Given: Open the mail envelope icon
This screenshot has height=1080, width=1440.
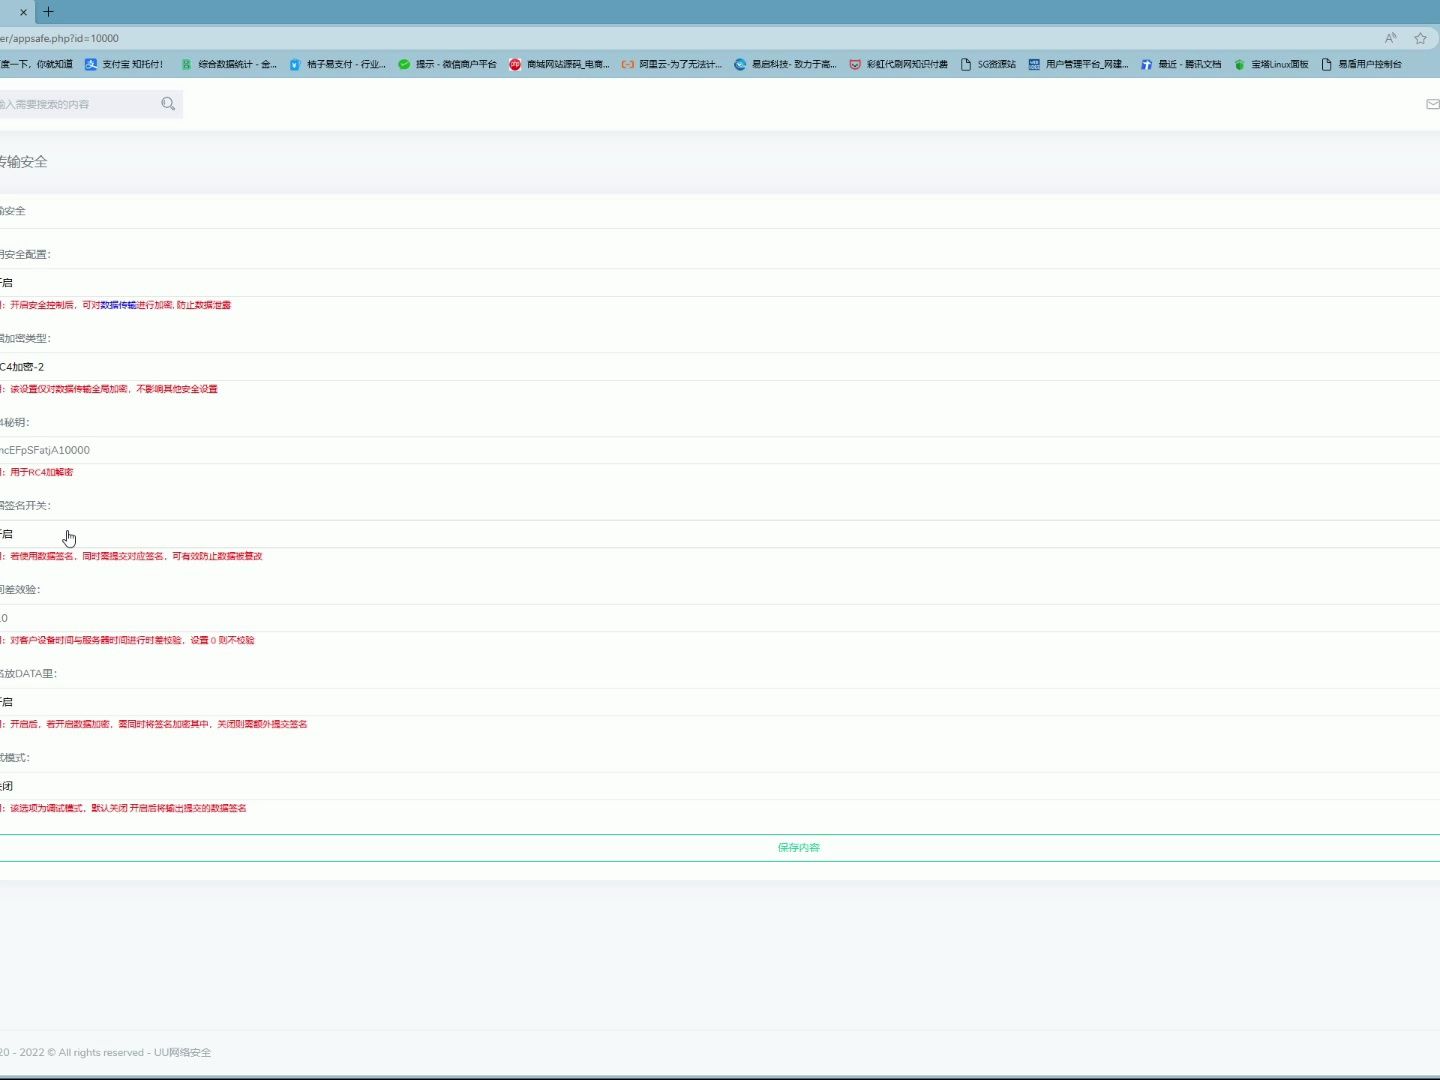Looking at the screenshot, I should click(x=1432, y=104).
